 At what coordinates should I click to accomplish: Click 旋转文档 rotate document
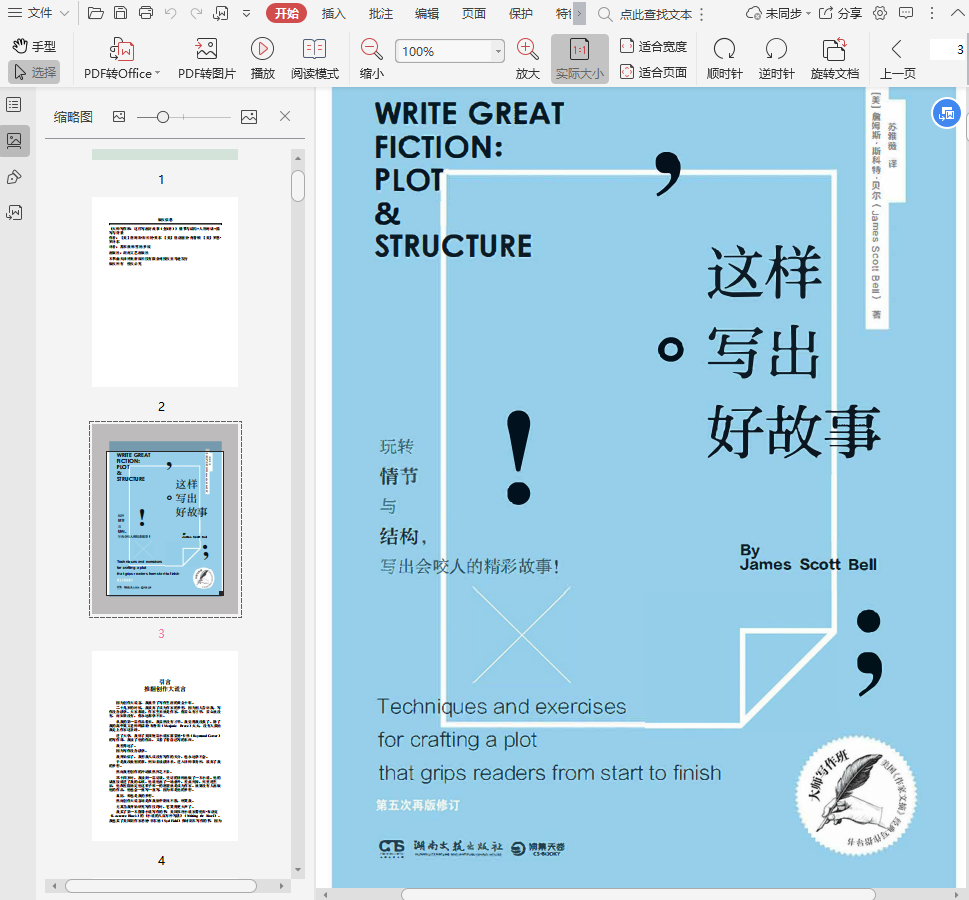(x=835, y=59)
